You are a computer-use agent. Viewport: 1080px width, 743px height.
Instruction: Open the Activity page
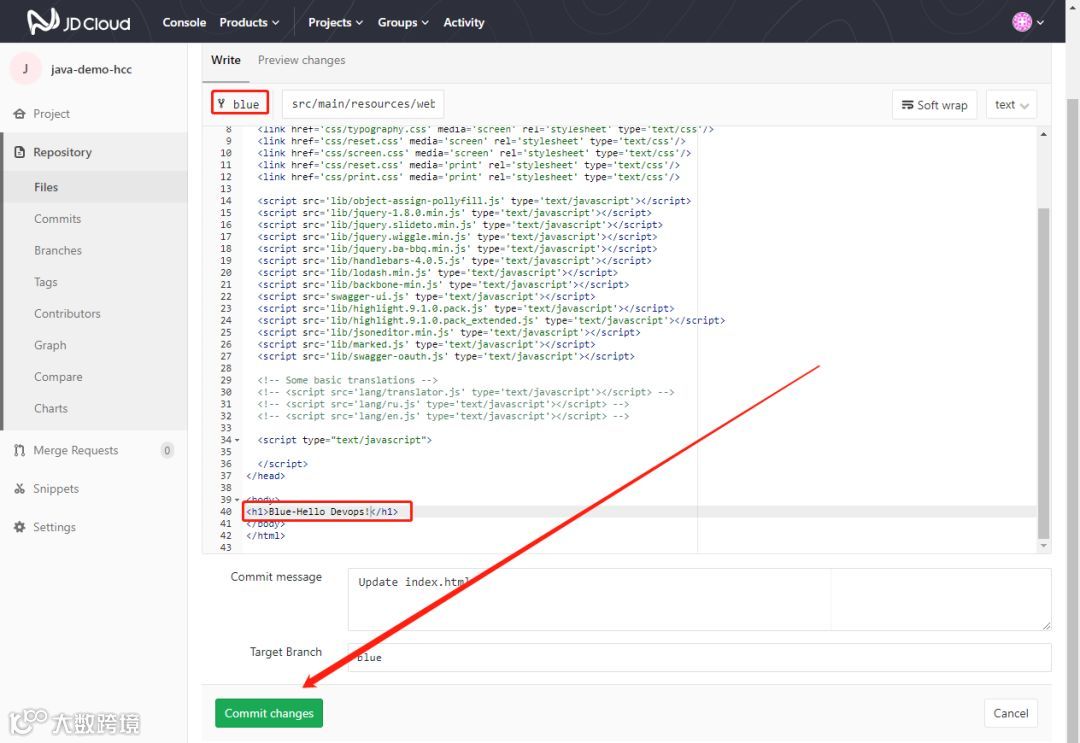point(464,22)
